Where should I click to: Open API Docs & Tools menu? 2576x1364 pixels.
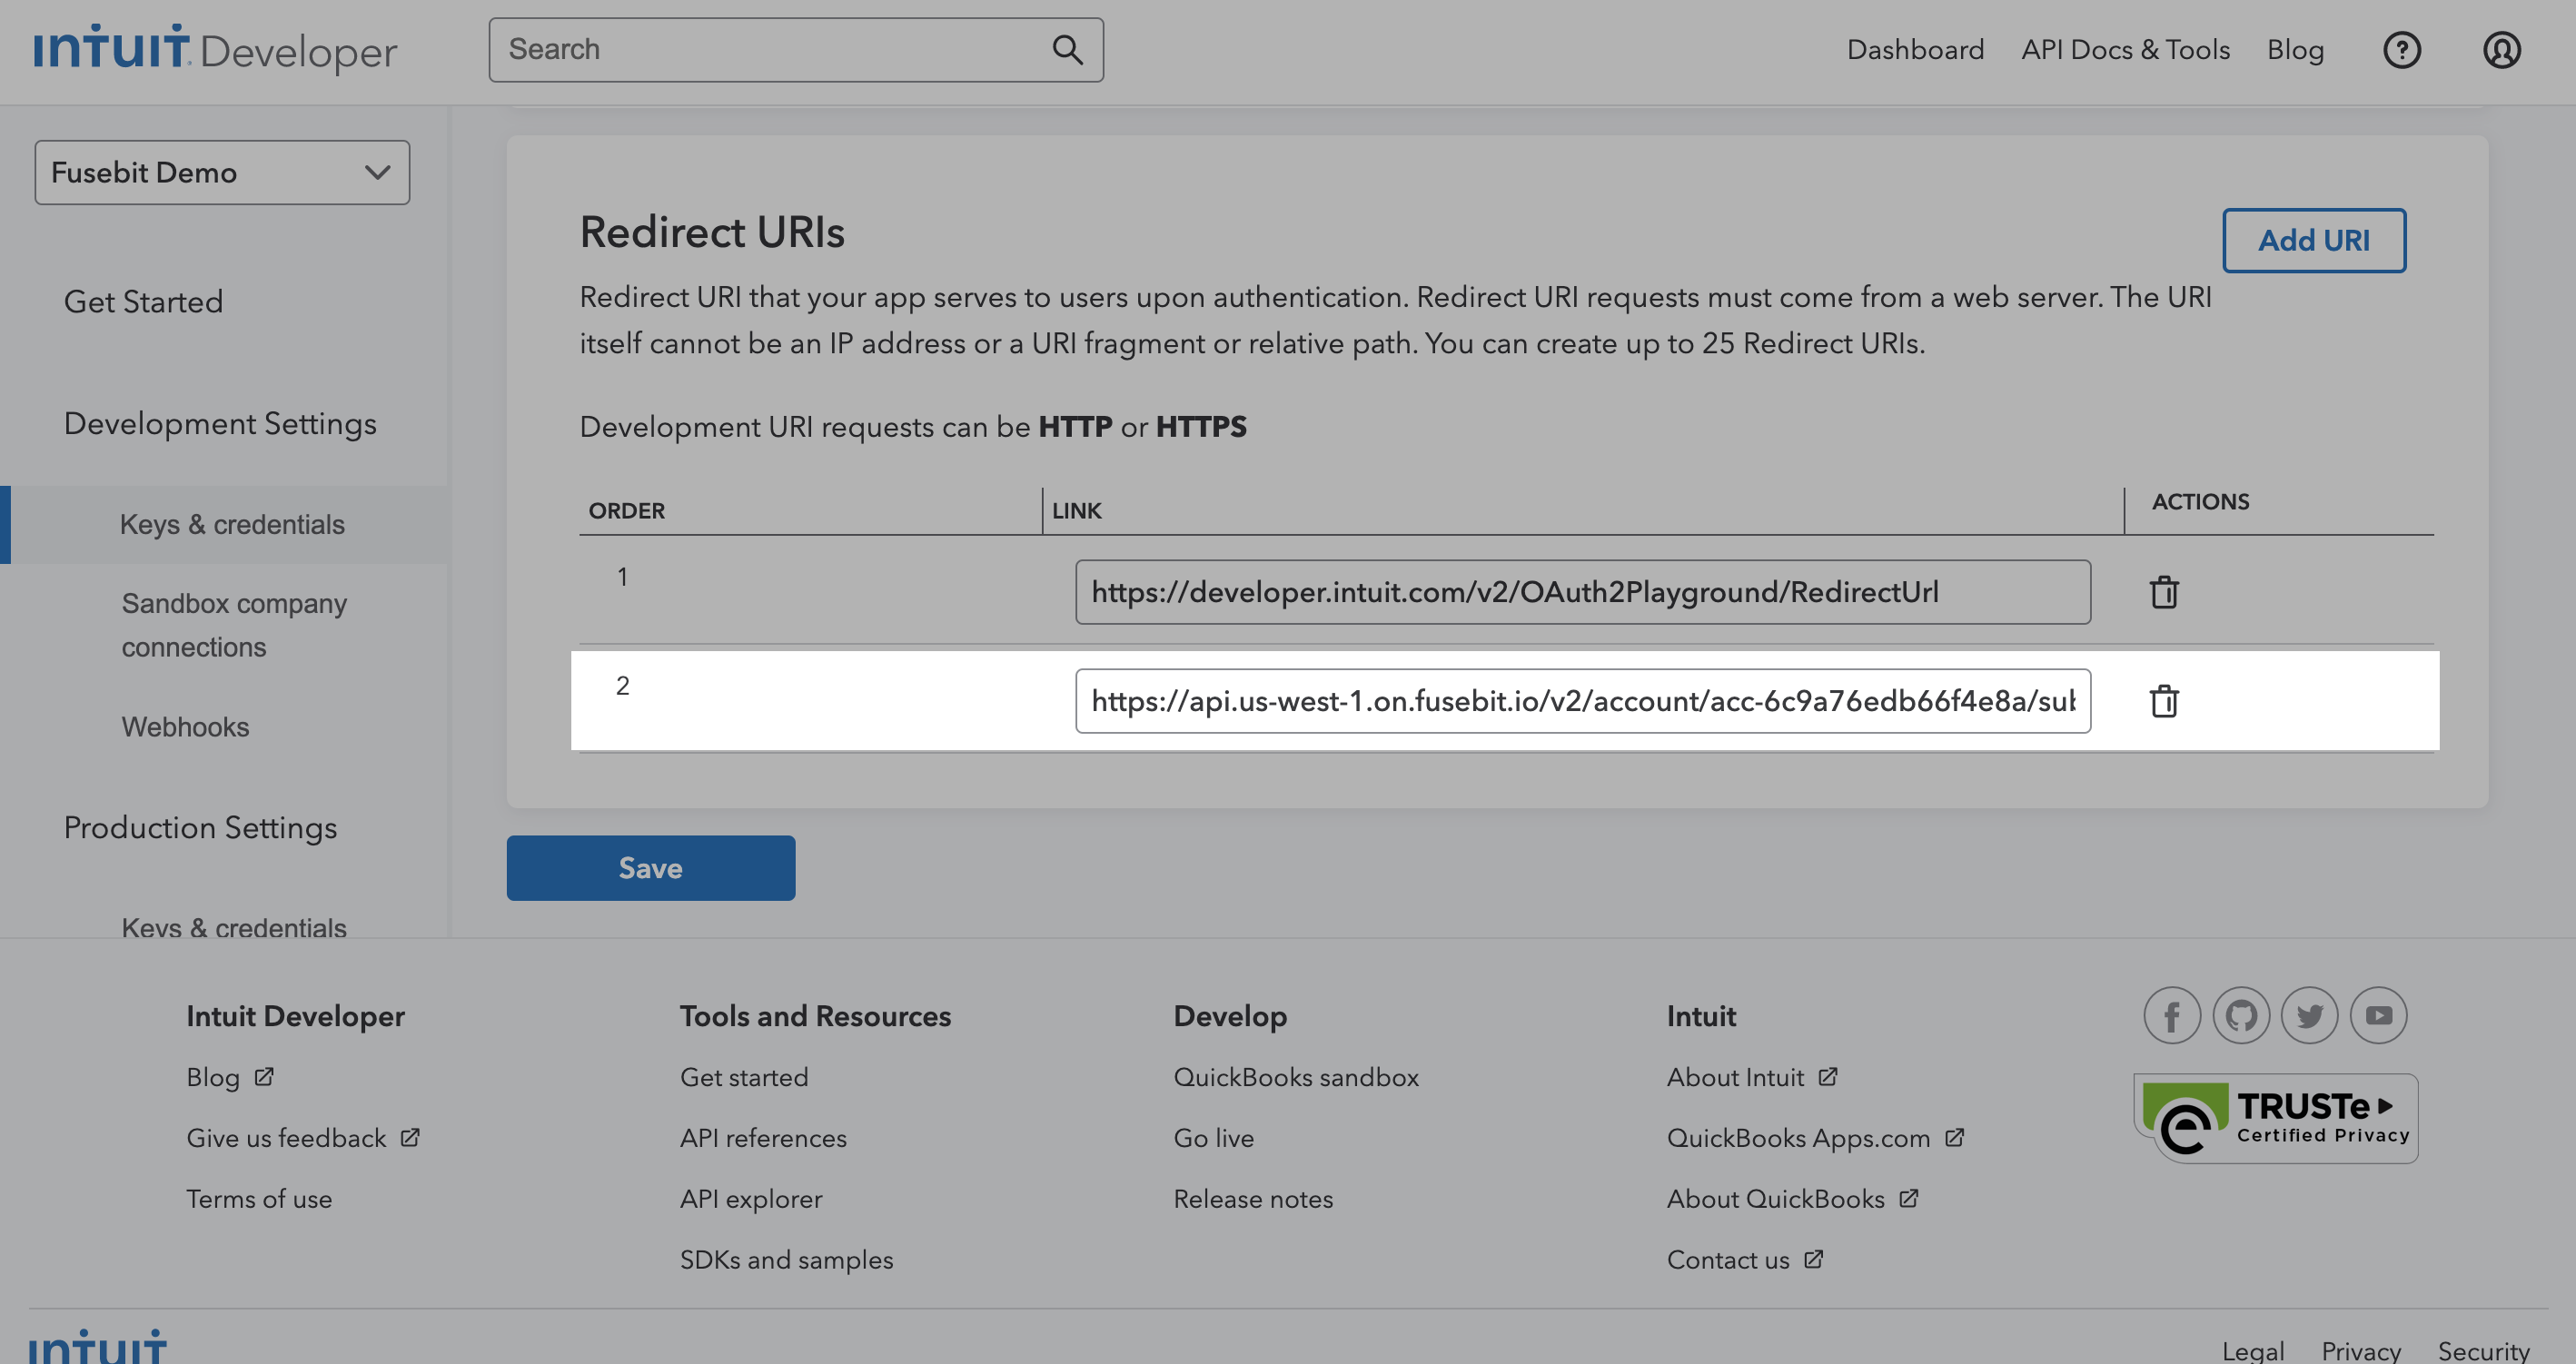point(2125,49)
